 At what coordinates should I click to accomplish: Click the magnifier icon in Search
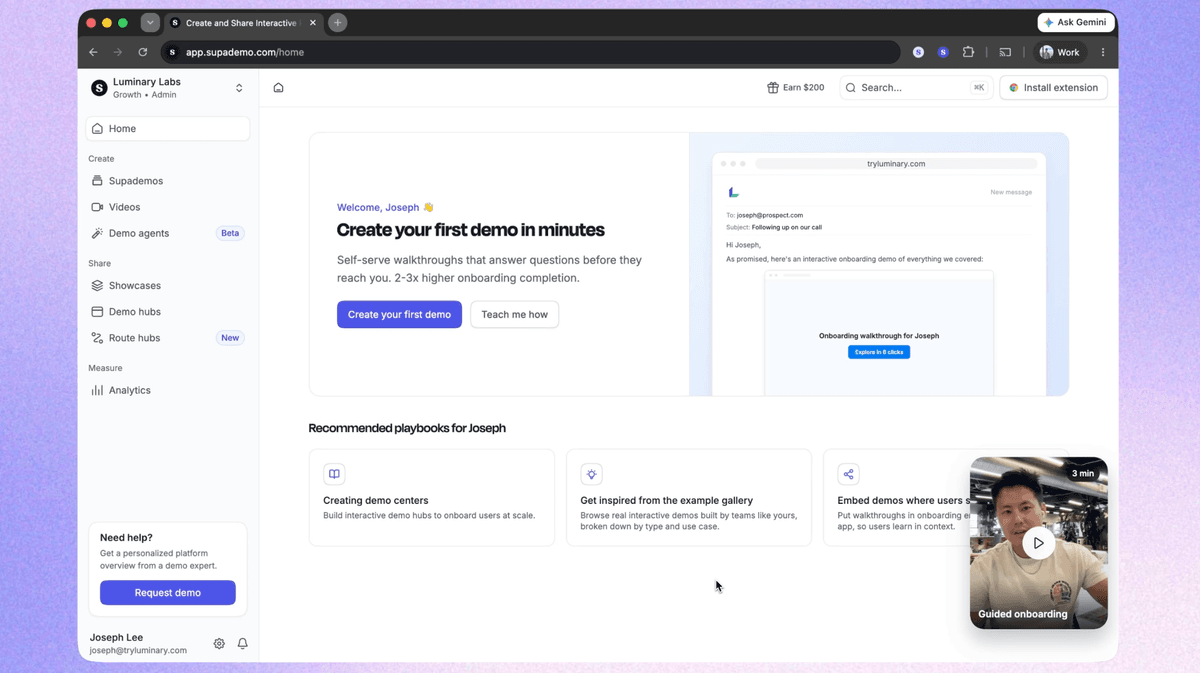click(x=851, y=88)
